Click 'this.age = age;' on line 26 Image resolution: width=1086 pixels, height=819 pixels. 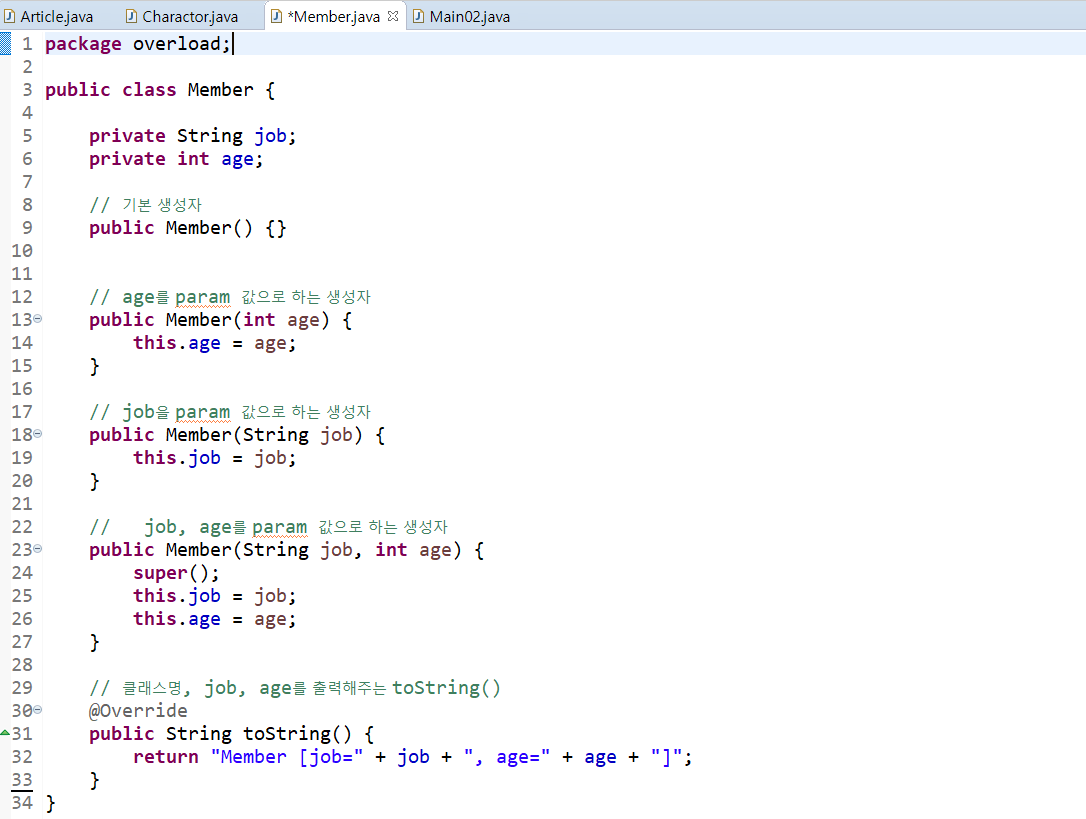click(215, 619)
